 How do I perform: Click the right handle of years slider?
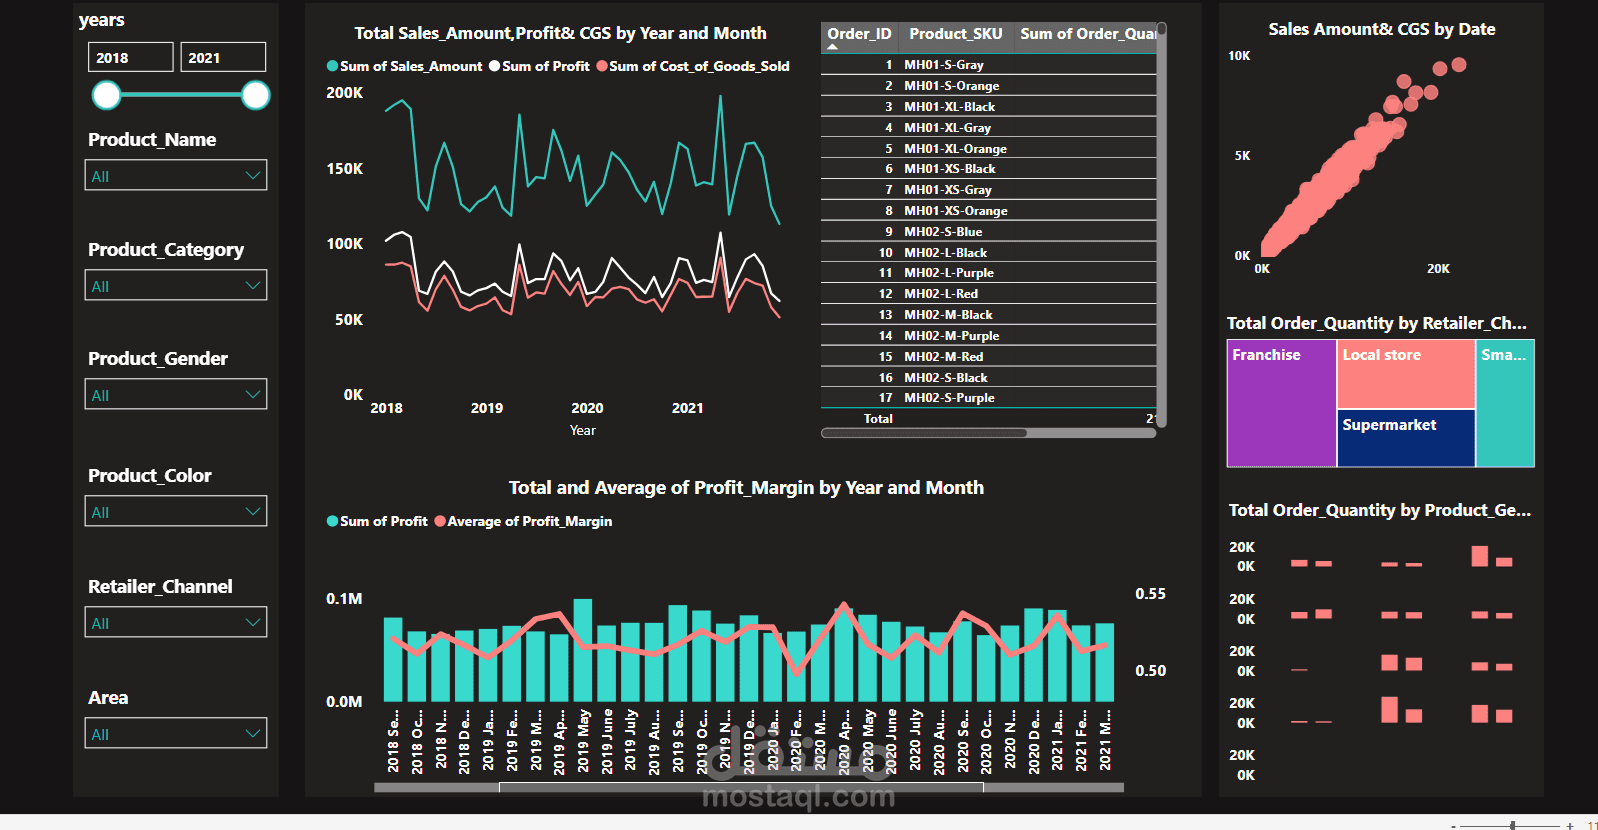click(256, 95)
